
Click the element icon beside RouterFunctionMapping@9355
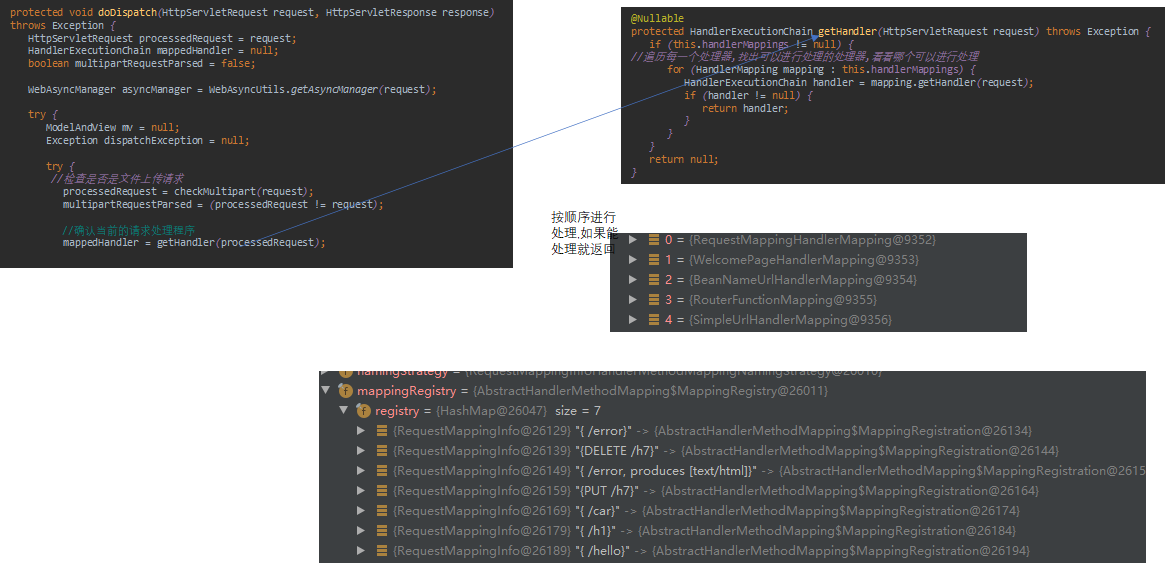point(653,300)
